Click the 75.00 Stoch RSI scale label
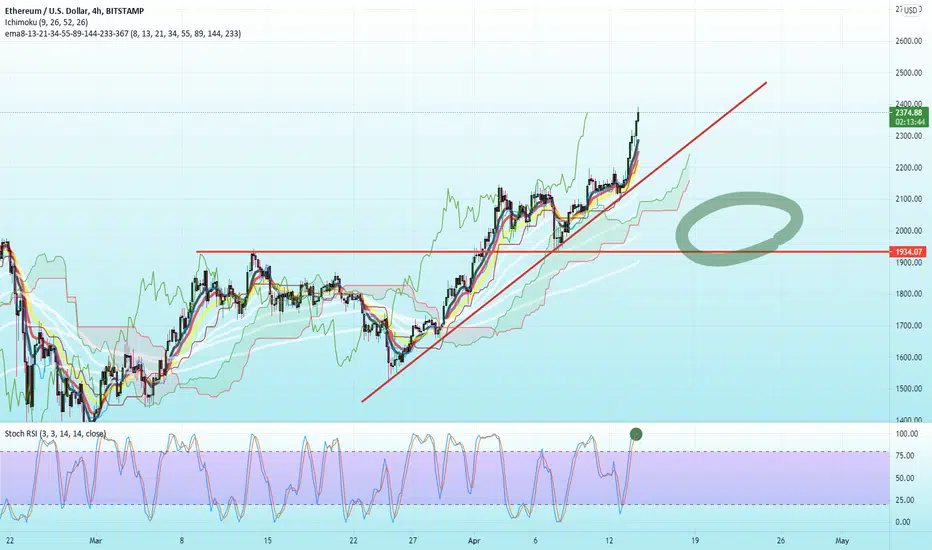 905,456
